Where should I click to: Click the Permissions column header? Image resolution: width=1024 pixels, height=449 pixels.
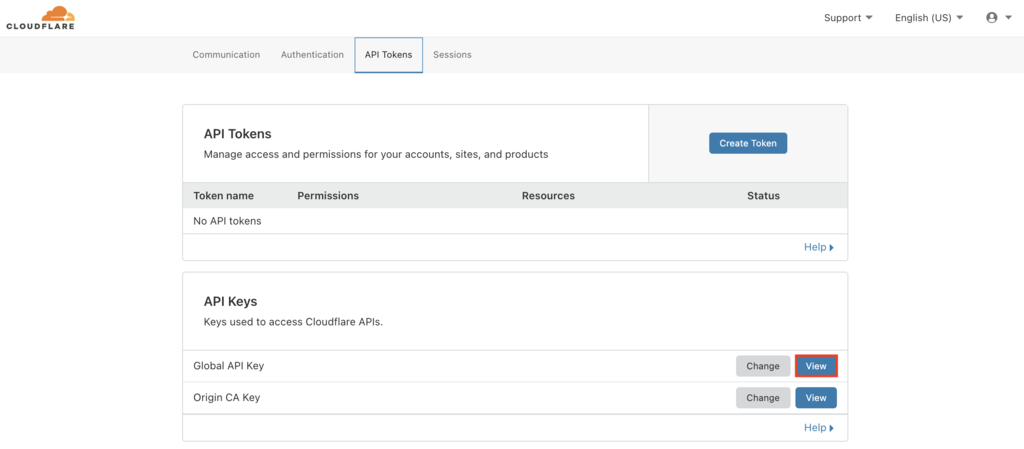[328, 196]
